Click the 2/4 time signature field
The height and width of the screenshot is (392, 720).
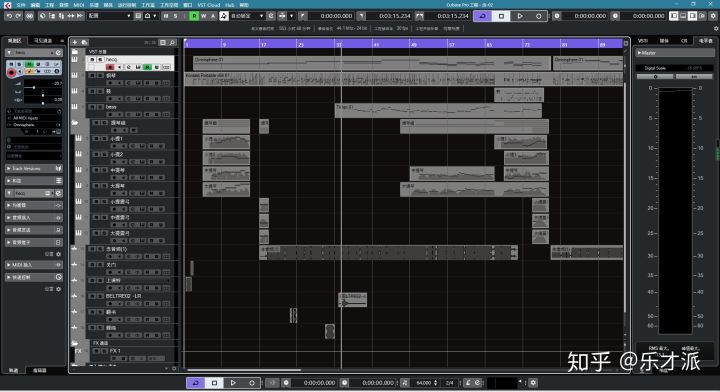pyautogui.click(x=450, y=382)
